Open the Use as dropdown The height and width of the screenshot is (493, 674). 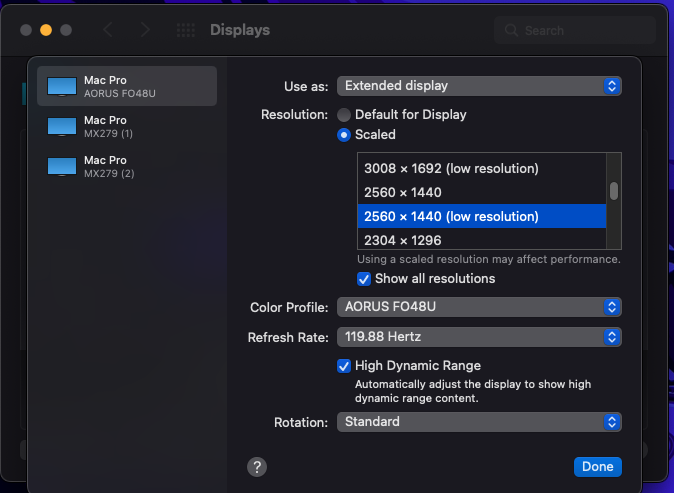coord(479,86)
